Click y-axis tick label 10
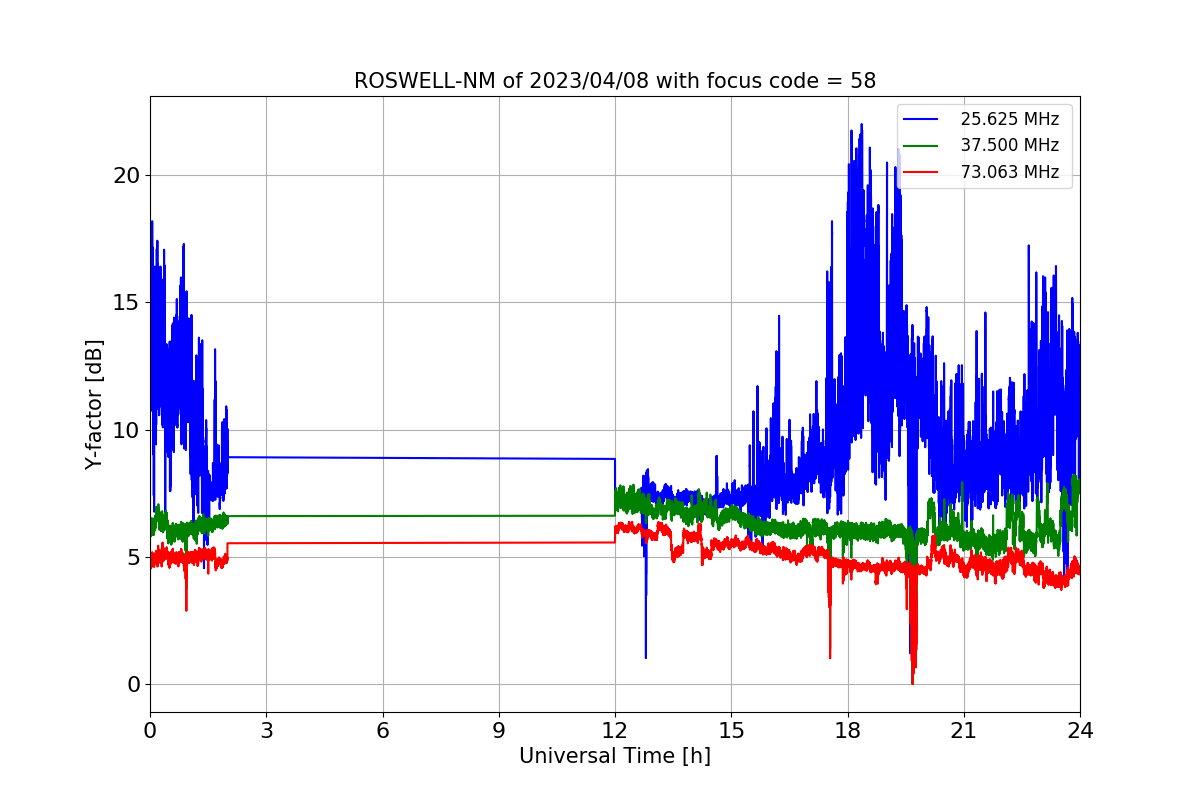 [127, 430]
